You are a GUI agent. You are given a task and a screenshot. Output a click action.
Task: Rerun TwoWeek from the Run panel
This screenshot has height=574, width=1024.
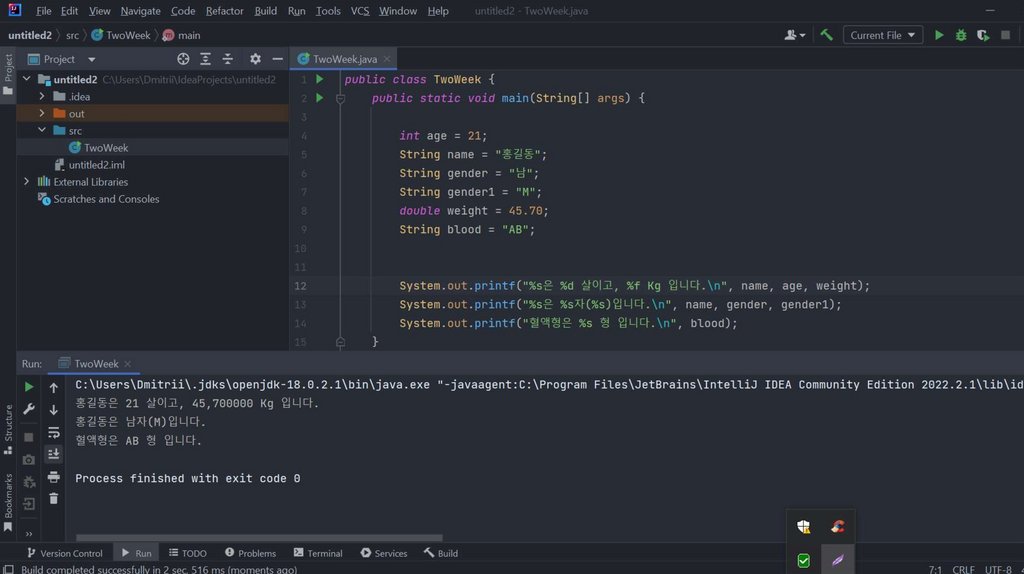point(29,387)
